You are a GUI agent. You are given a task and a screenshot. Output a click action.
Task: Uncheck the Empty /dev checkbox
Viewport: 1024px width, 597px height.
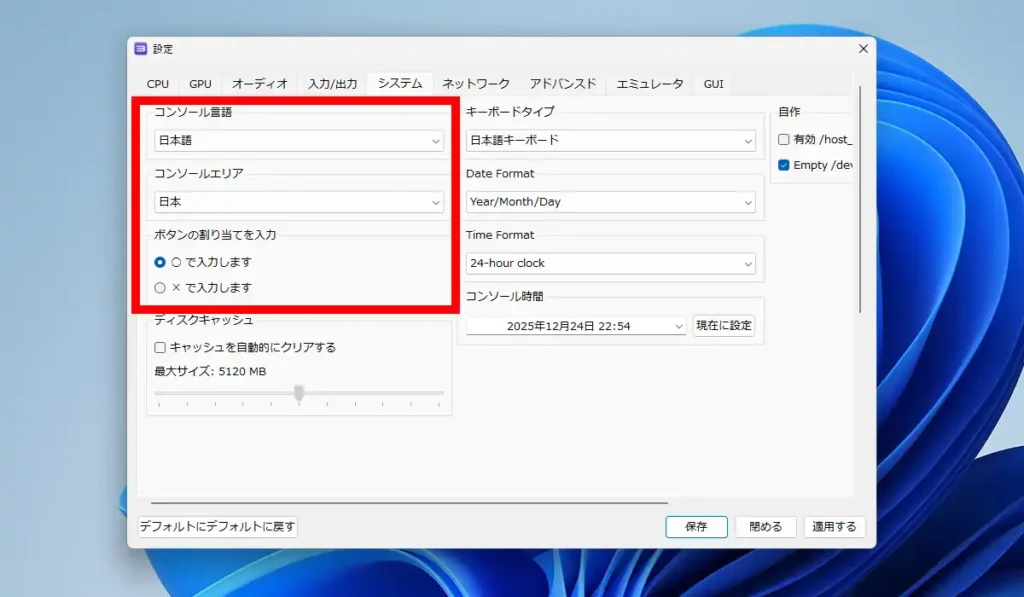click(x=783, y=166)
